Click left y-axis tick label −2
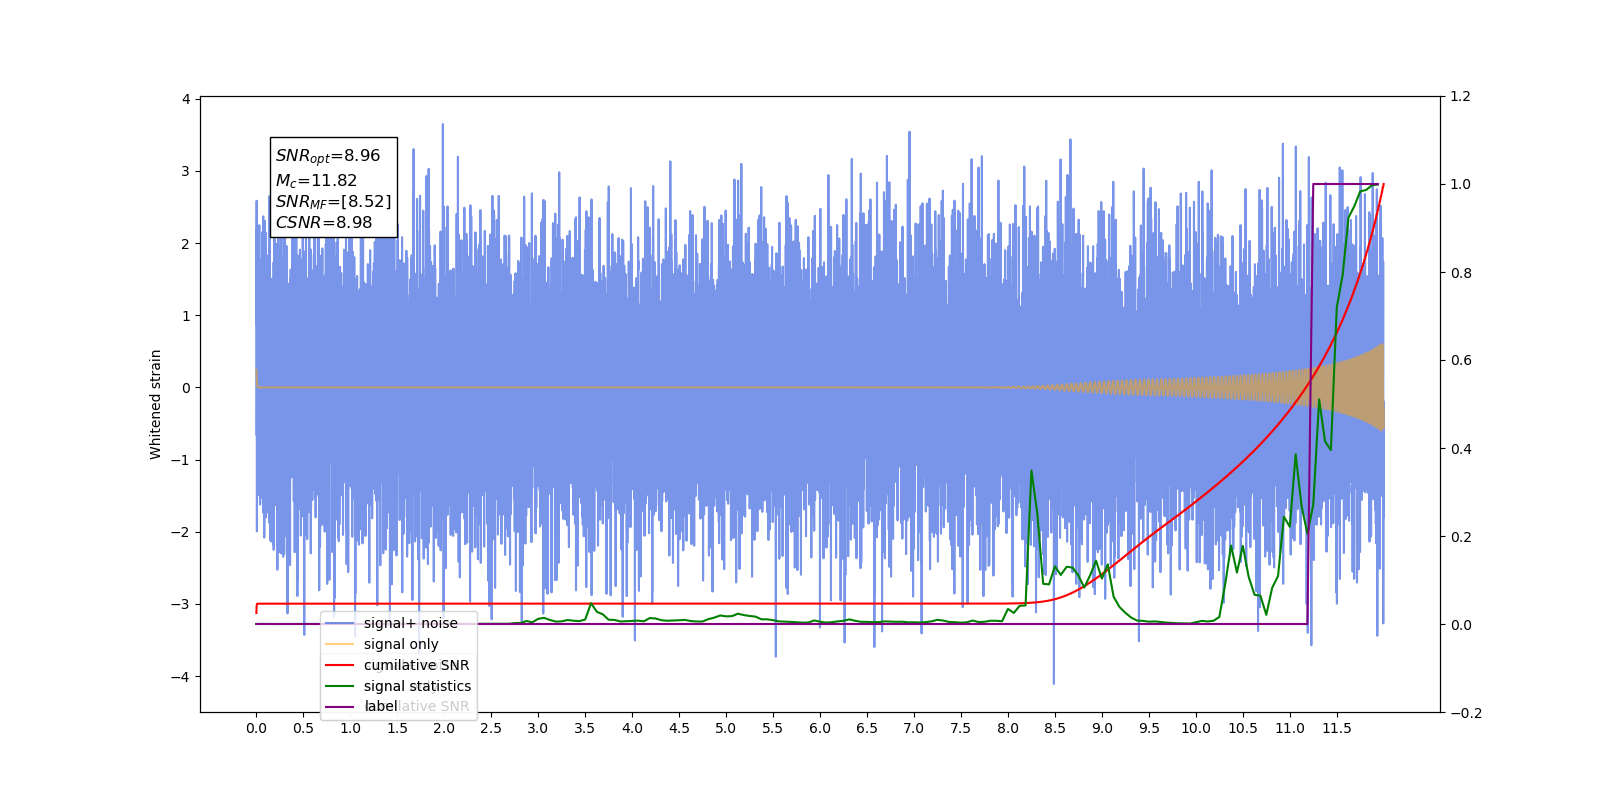Screen dimensions: 1600x800 click(179, 532)
